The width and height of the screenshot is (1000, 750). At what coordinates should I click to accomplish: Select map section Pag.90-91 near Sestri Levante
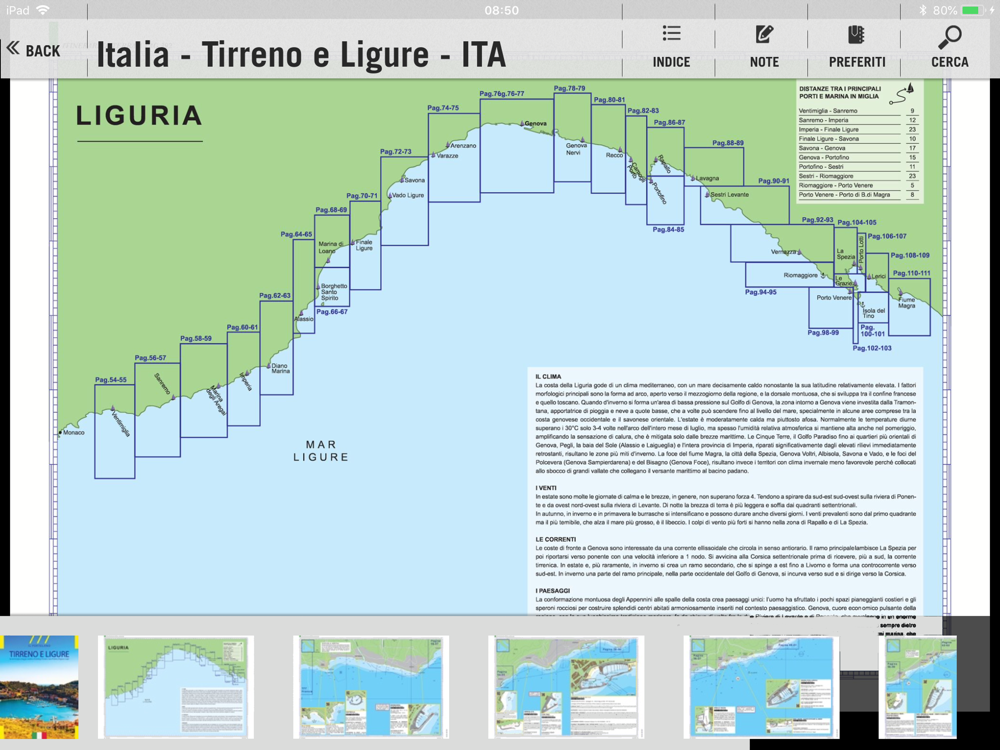click(x=745, y=205)
